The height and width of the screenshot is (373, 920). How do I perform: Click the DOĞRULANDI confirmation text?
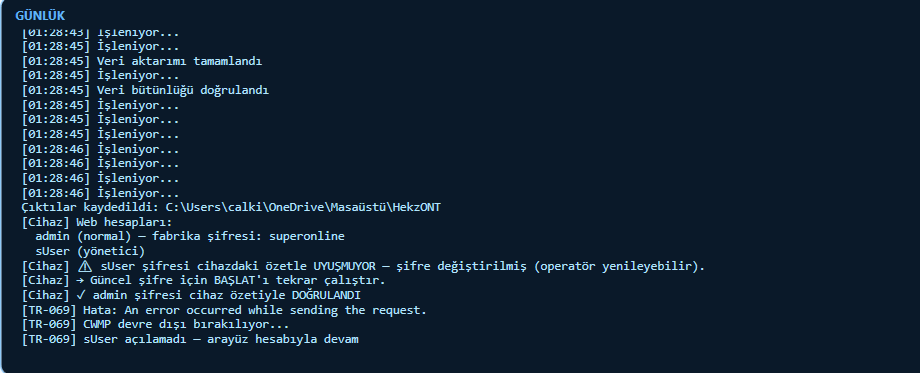[326, 295]
